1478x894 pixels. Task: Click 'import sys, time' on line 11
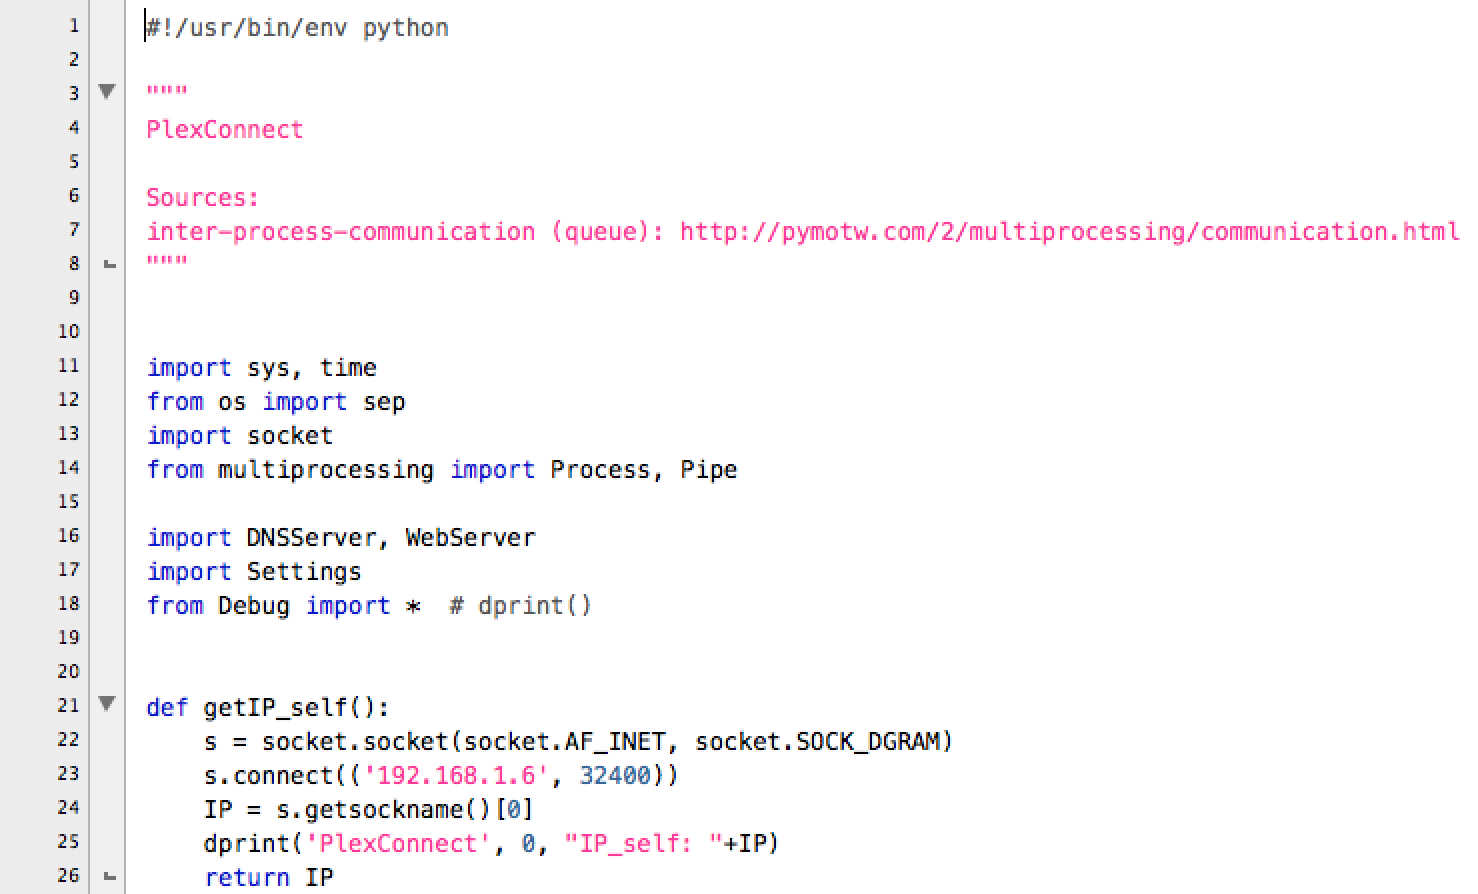262,368
